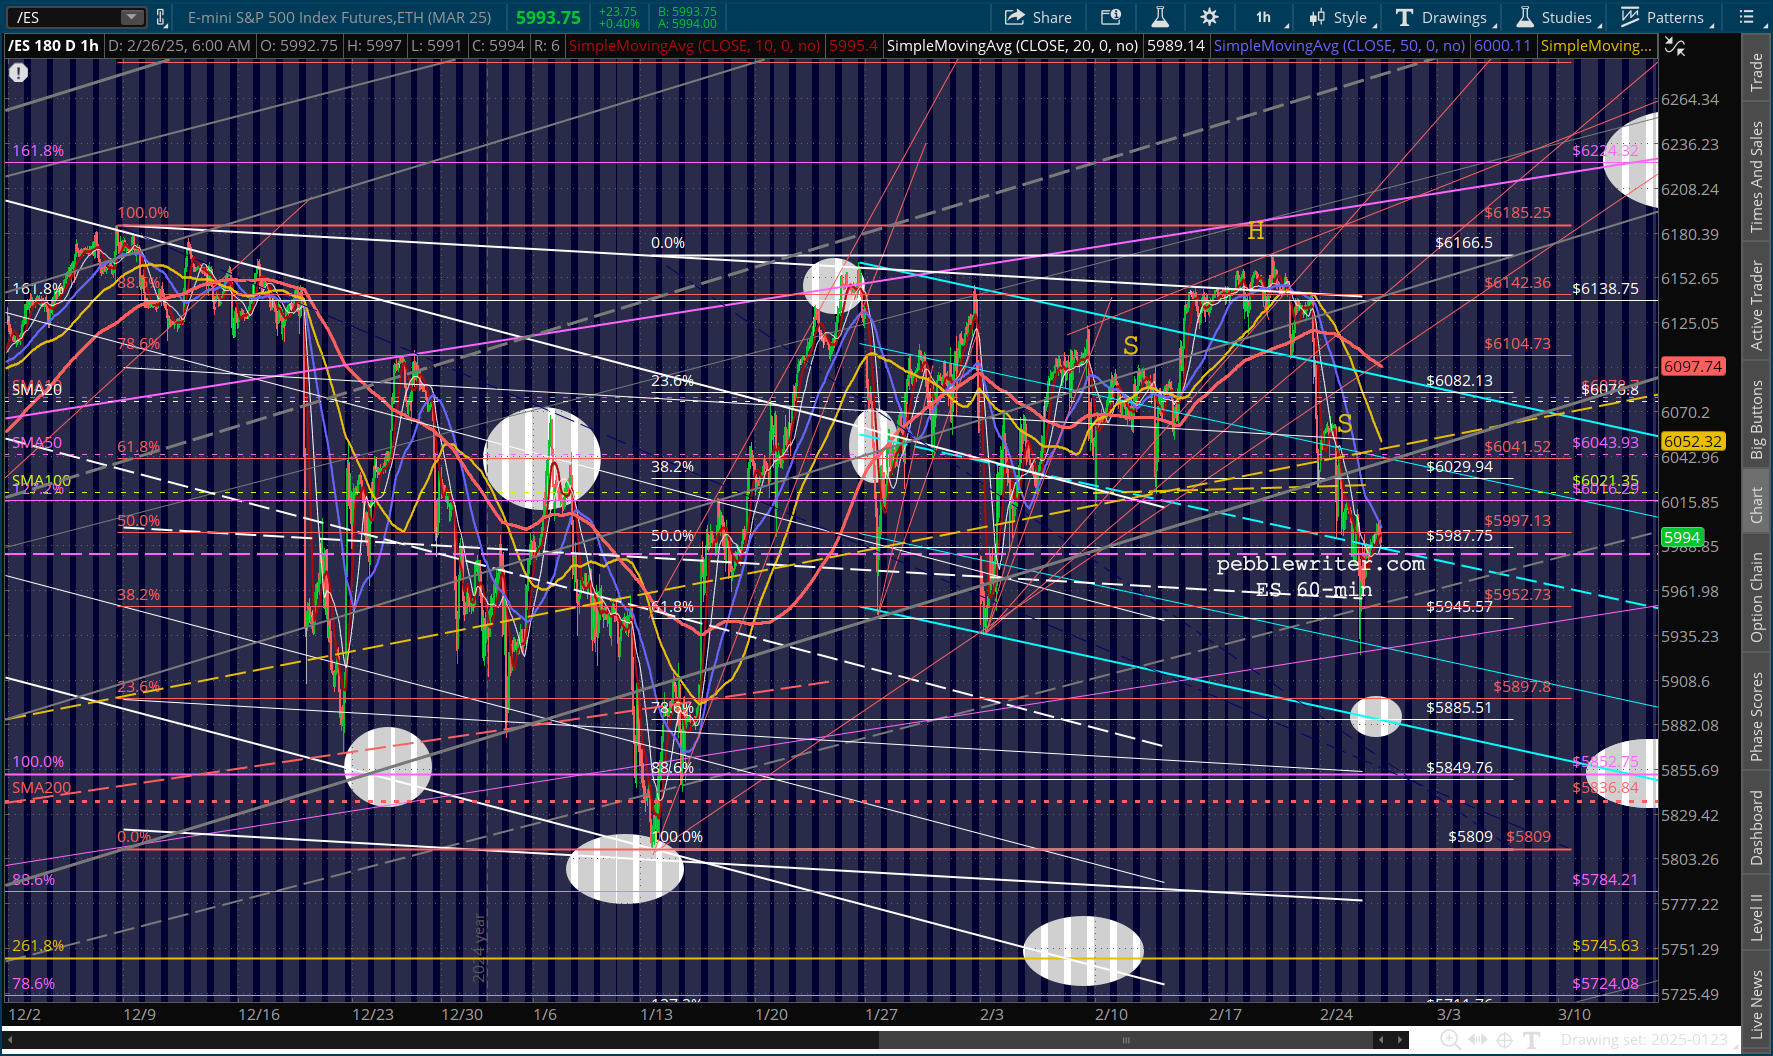Open the Style dropdown menu
Screen dimensions: 1773x1056
[1343, 17]
